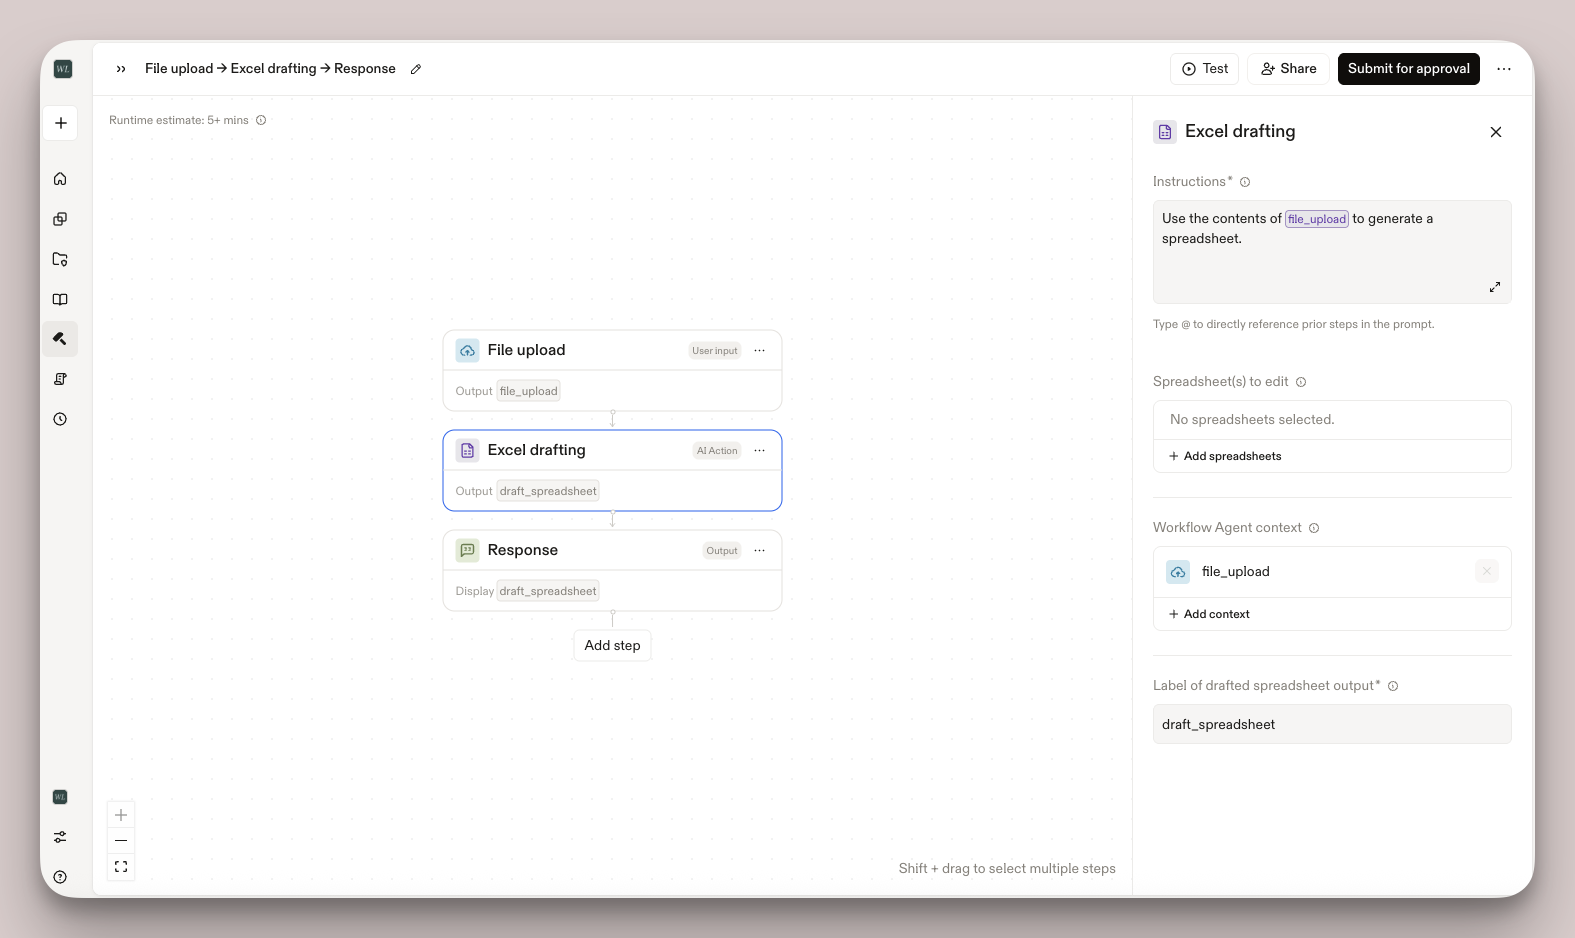This screenshot has width=1575, height=938.
Task: Open the Home icon in sidebar
Action: (60, 179)
